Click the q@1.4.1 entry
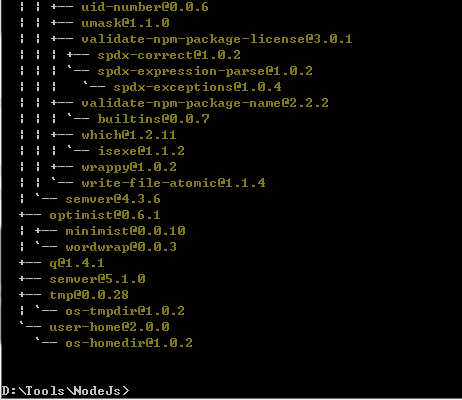The height and width of the screenshot is (400, 462). 77,263
